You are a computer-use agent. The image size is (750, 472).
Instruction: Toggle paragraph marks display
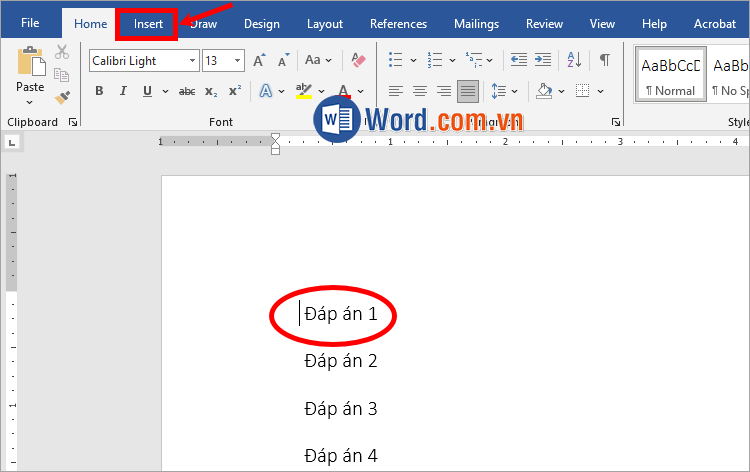(x=604, y=60)
